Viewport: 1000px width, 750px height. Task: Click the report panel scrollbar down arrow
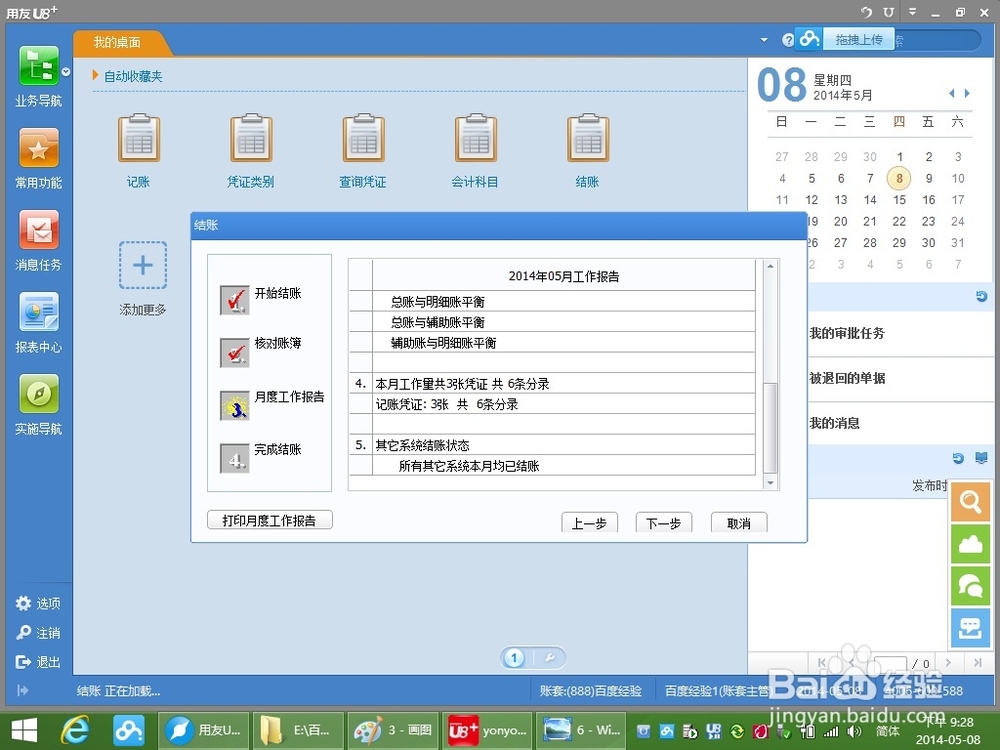coord(771,480)
